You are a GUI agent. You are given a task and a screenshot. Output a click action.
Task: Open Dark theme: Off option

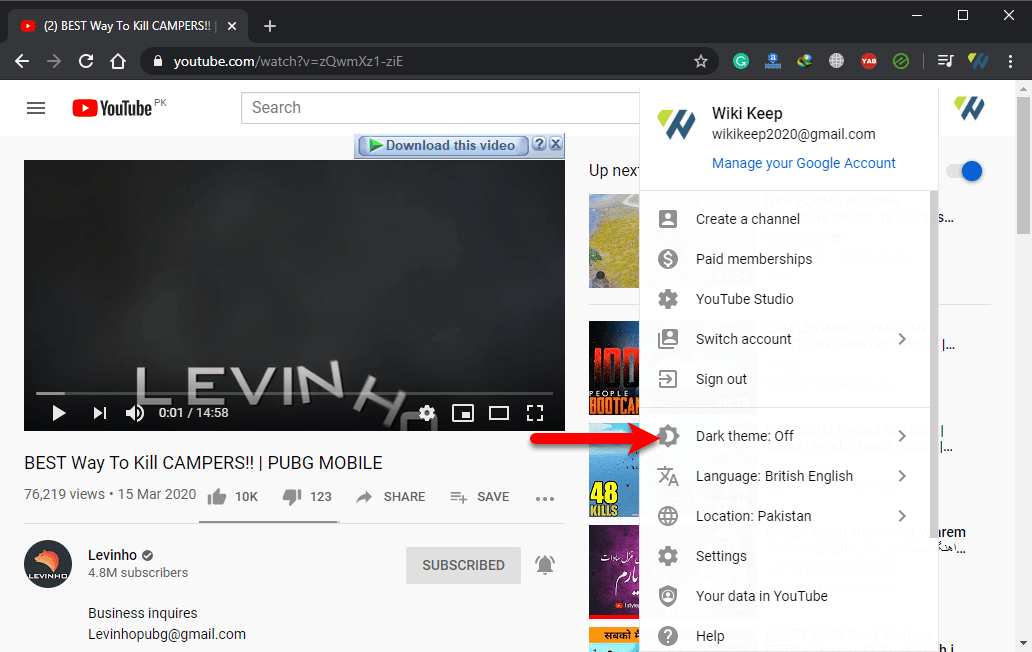point(785,436)
